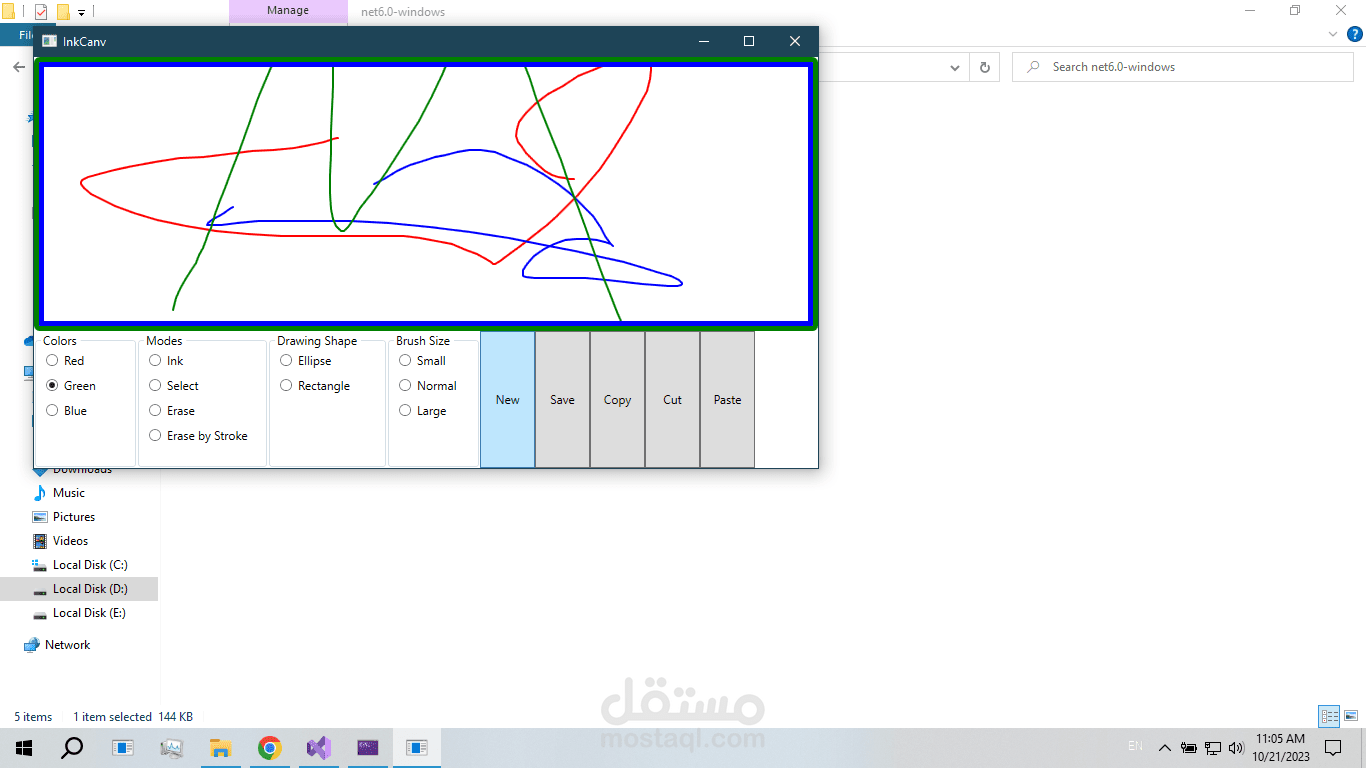Click the "5 items" status bar text
The image size is (1366, 768).
(33, 717)
